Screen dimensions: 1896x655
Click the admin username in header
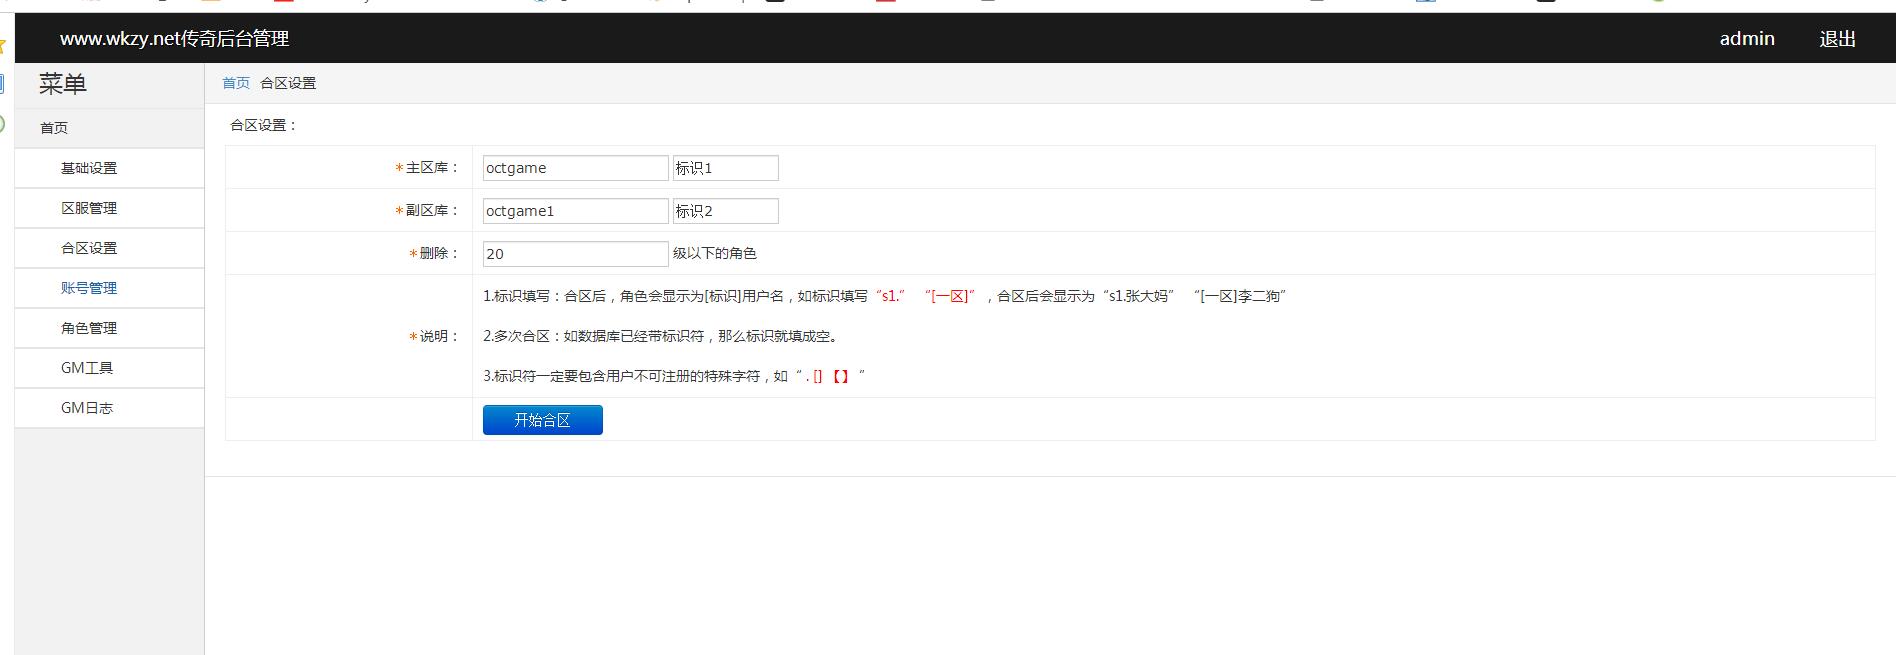pyautogui.click(x=1746, y=39)
